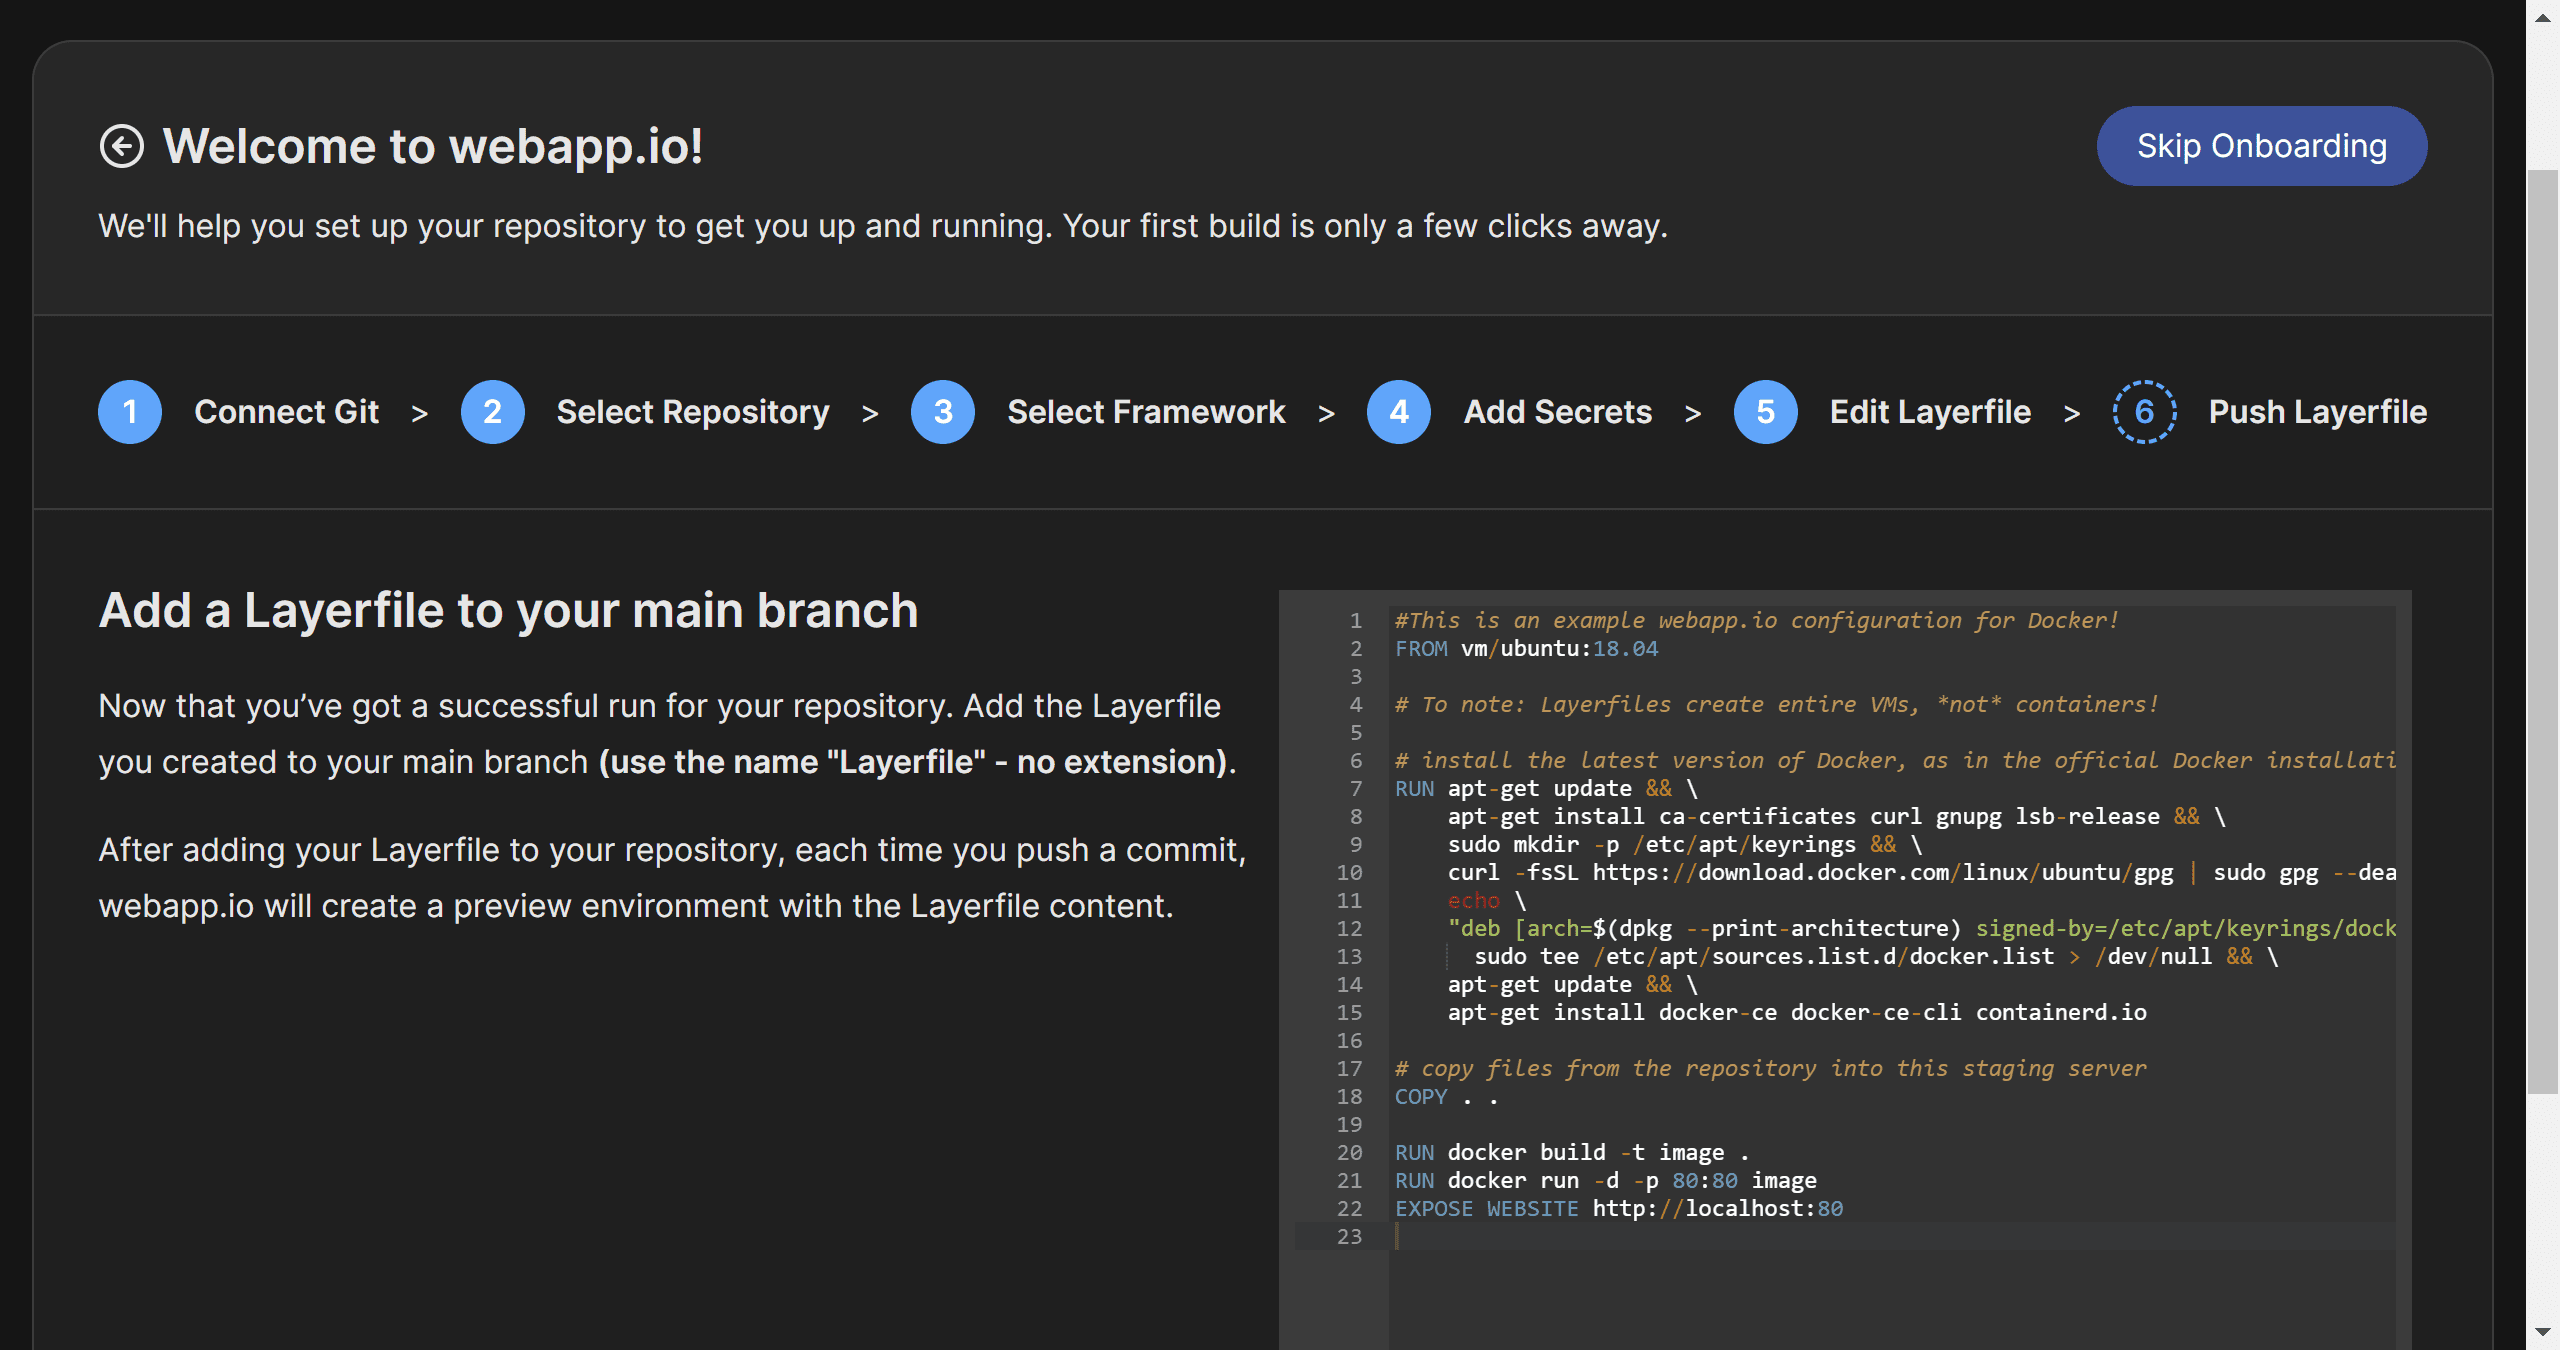The image size is (2560, 1350).
Task: Click line number 18 in editor gutter
Action: (1349, 1097)
